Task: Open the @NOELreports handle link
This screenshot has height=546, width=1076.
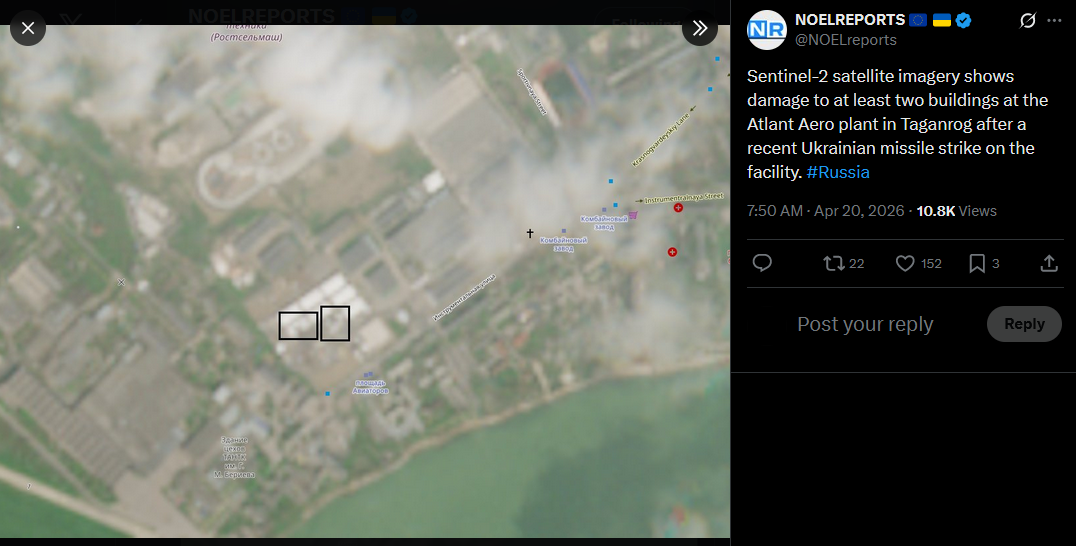Action: [846, 40]
